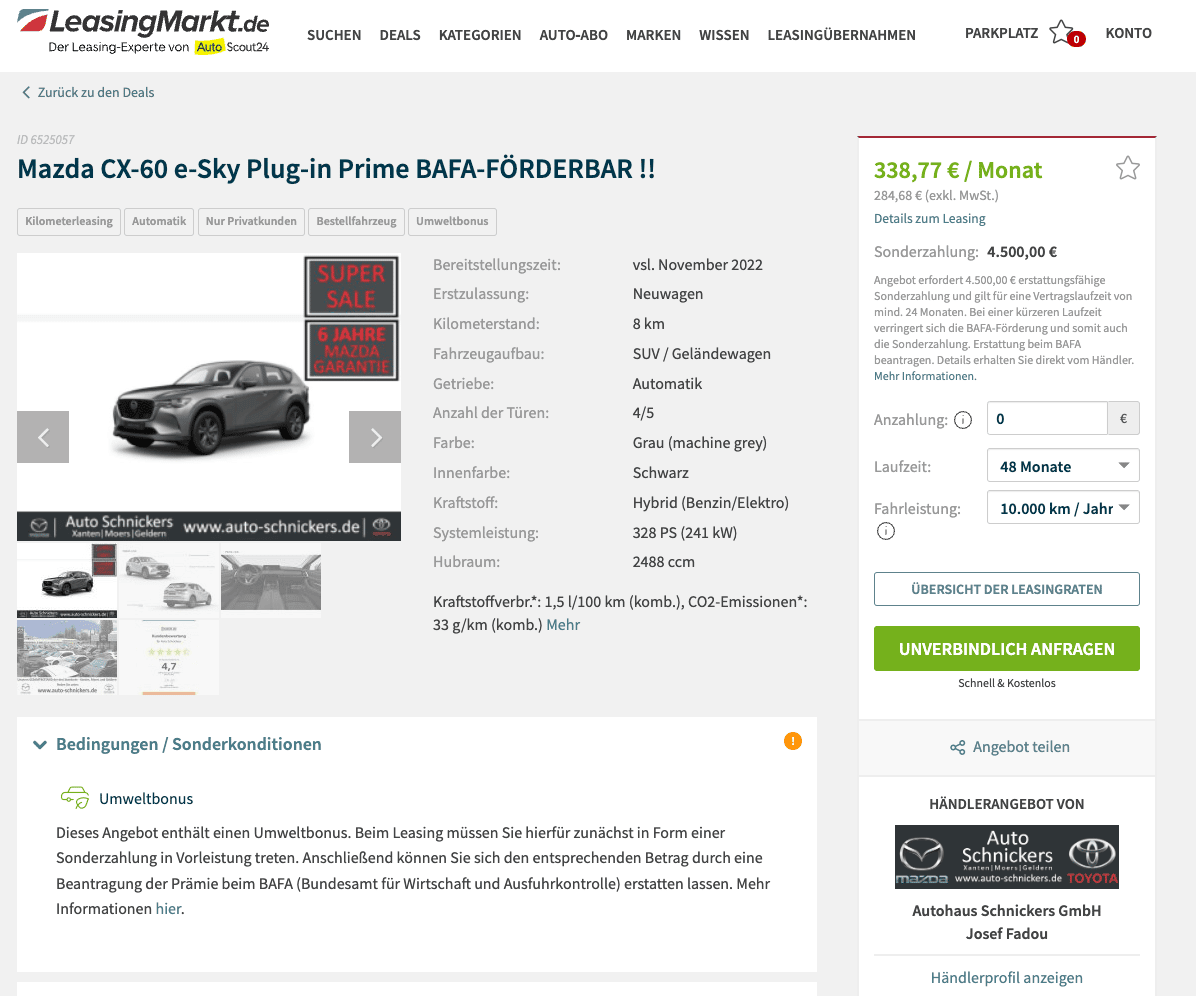Select the car interior thumbnail

271,580
